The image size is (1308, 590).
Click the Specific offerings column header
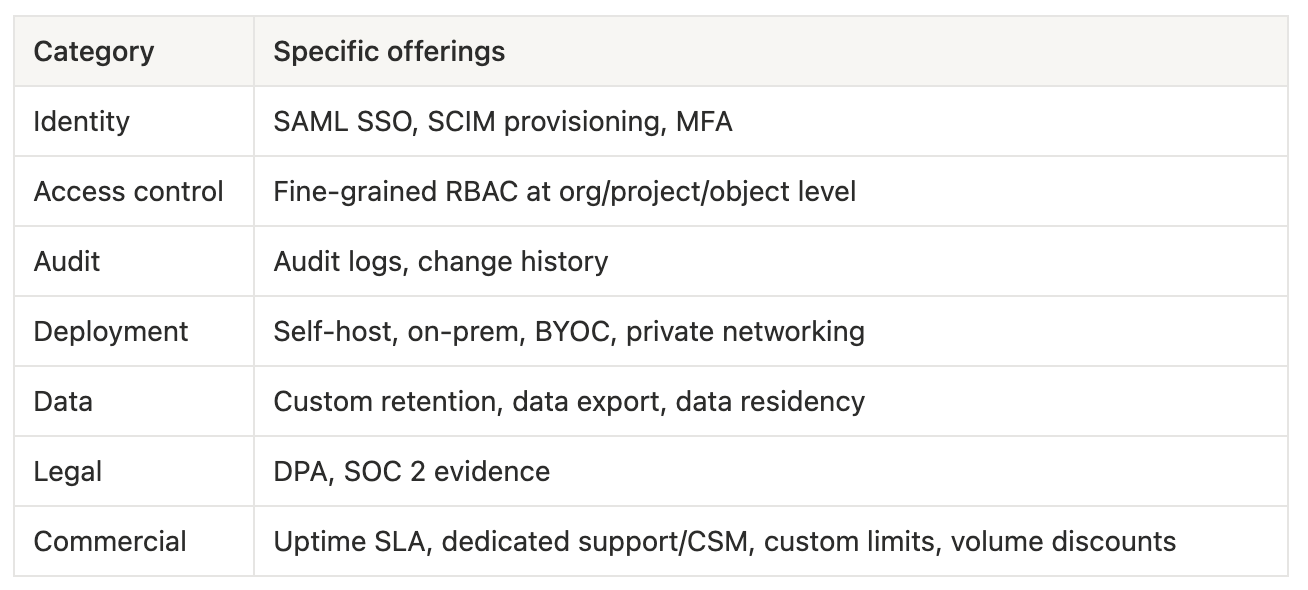[771, 51]
